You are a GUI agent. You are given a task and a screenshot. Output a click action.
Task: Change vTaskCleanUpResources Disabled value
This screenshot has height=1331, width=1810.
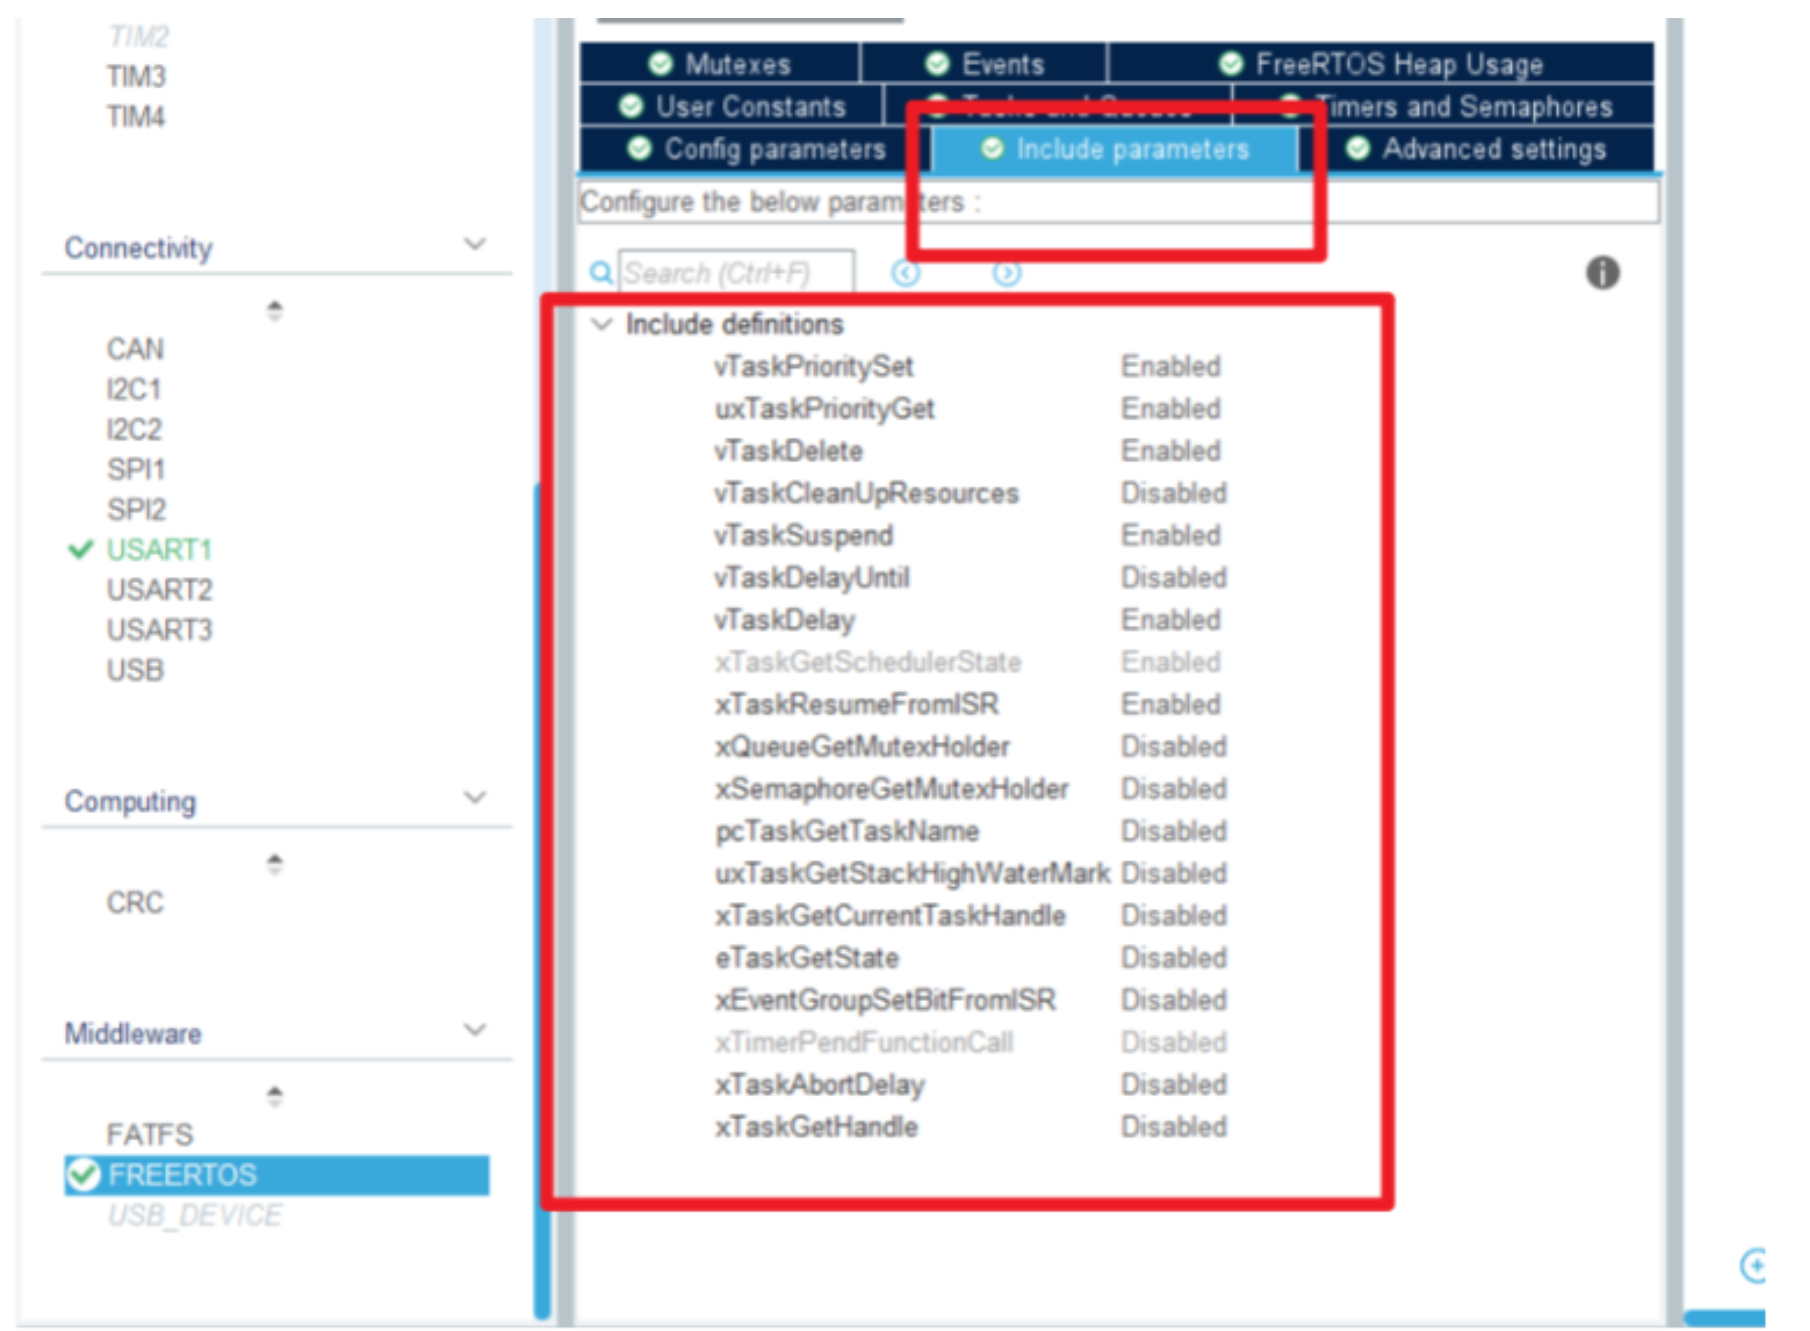coord(1173,492)
